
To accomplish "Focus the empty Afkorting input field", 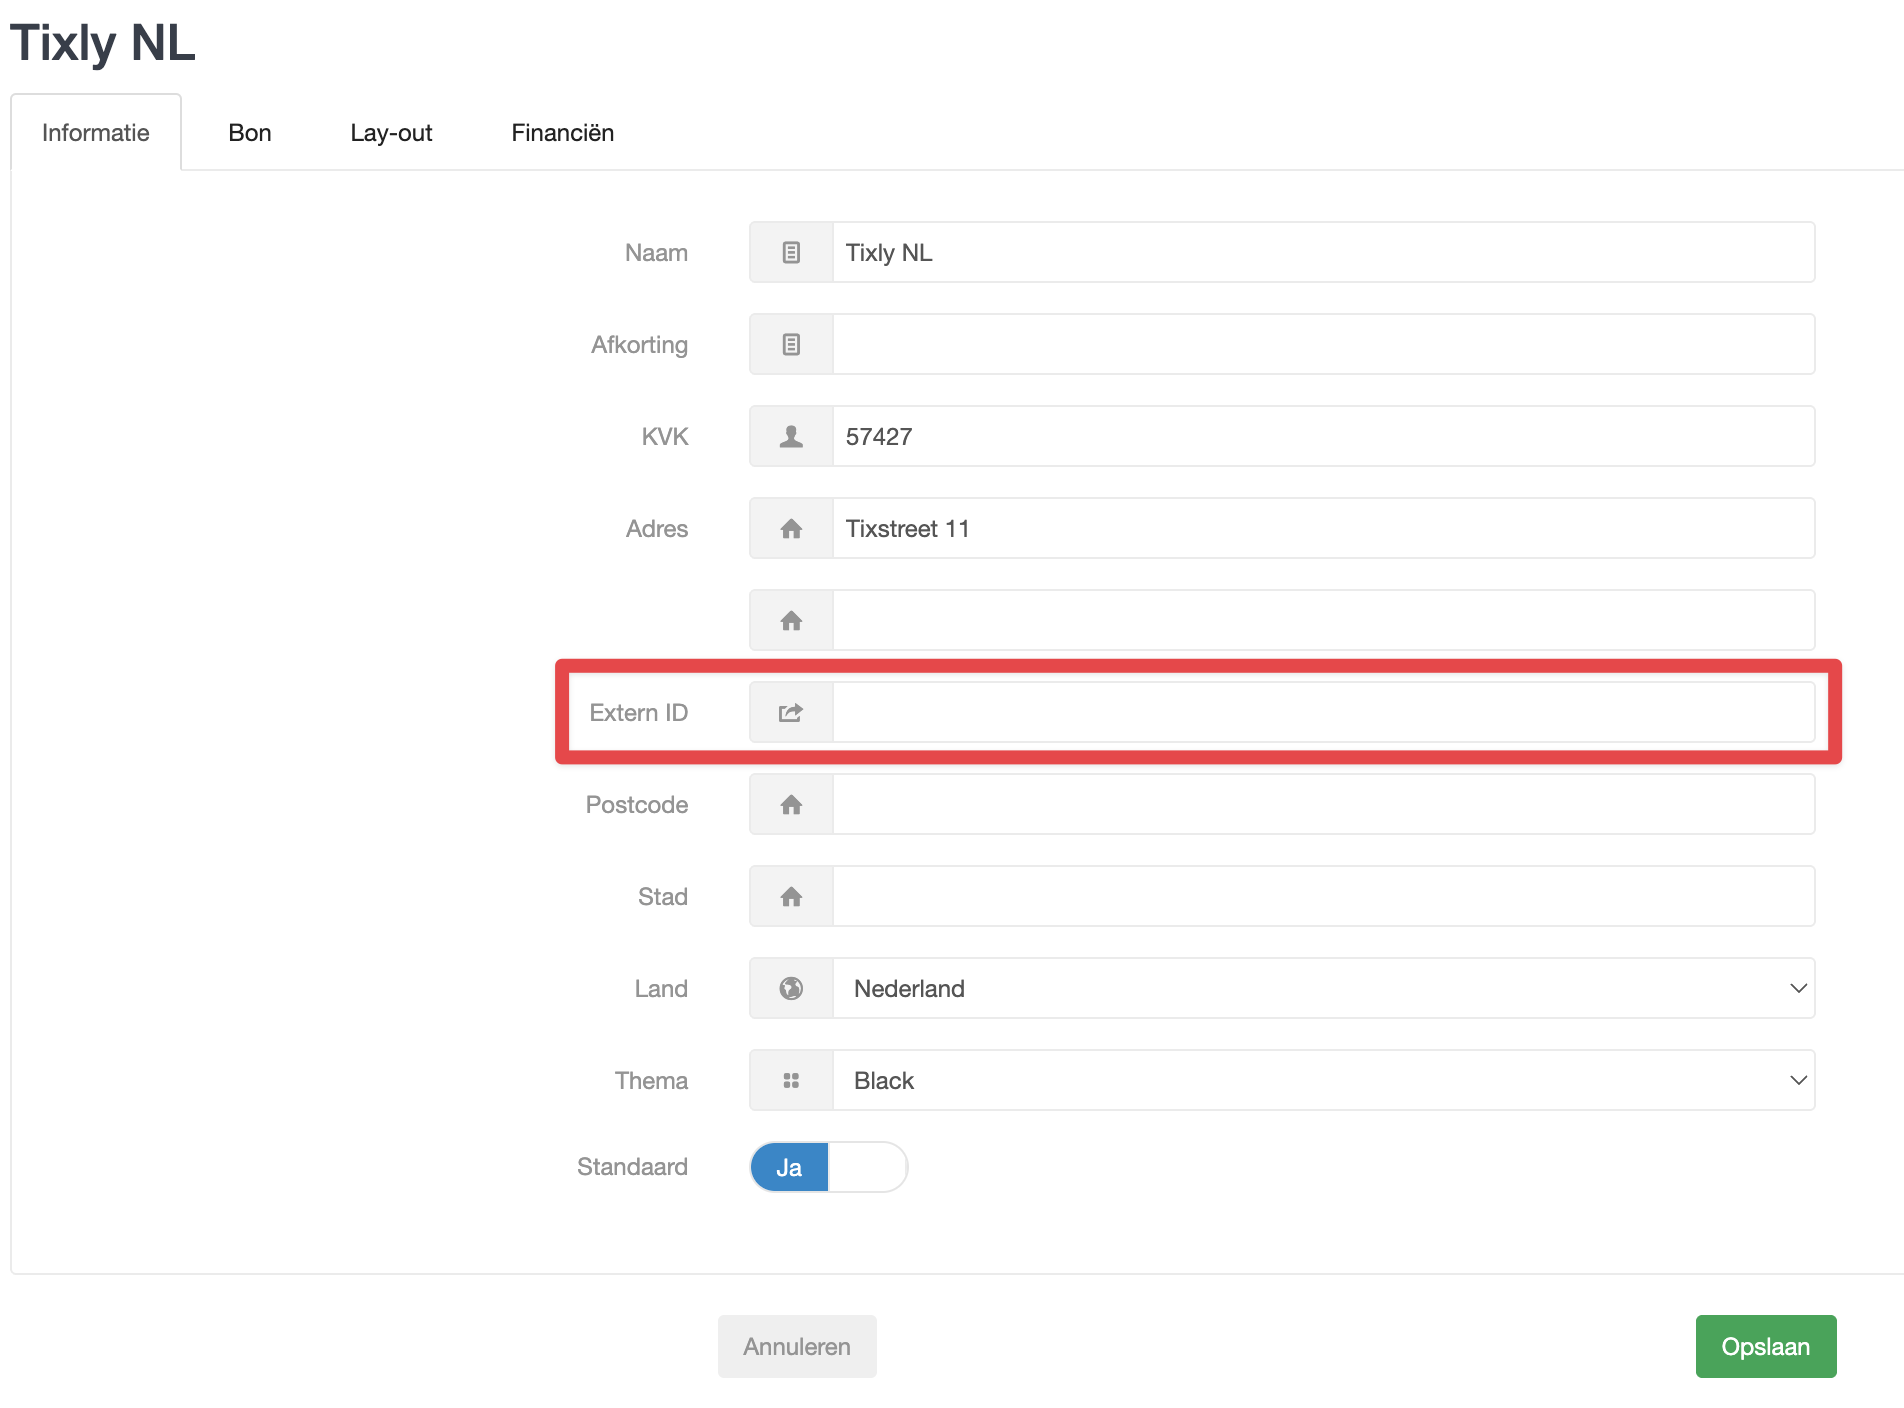I will [x=1324, y=345].
